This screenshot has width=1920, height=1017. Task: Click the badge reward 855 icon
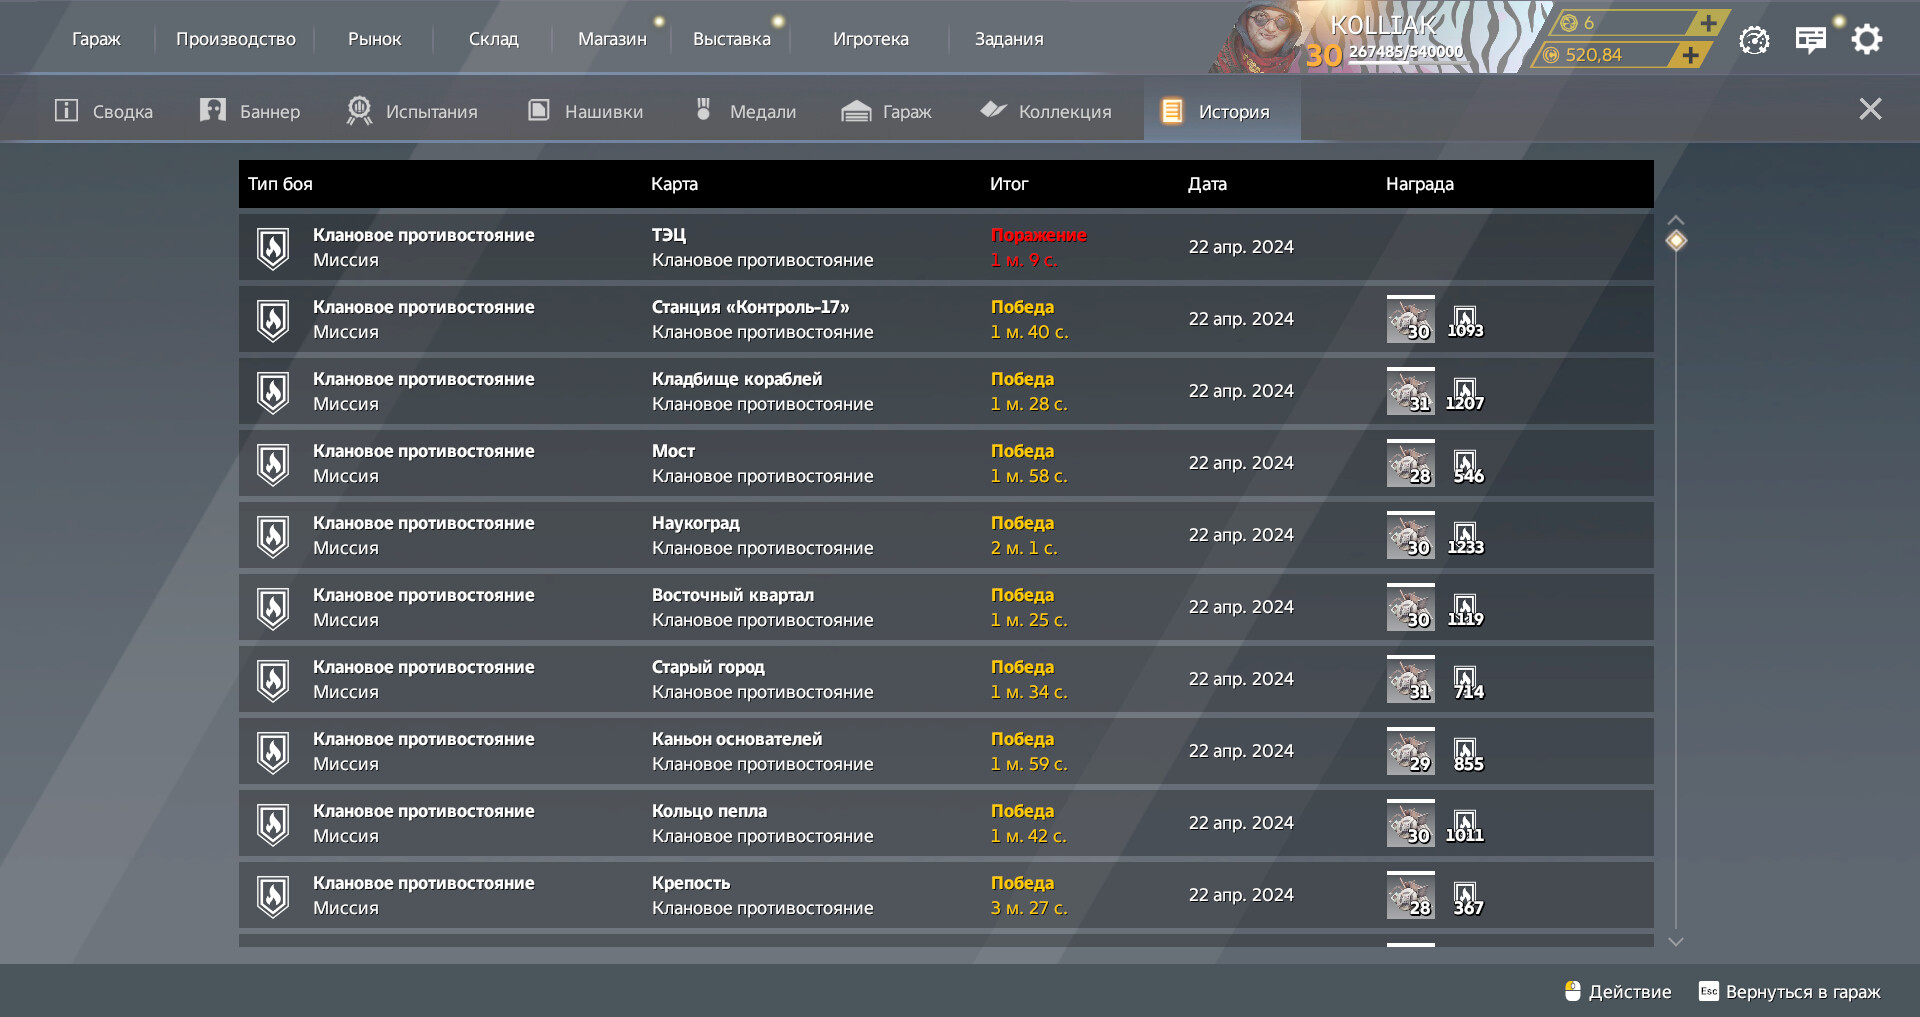coord(1467,754)
